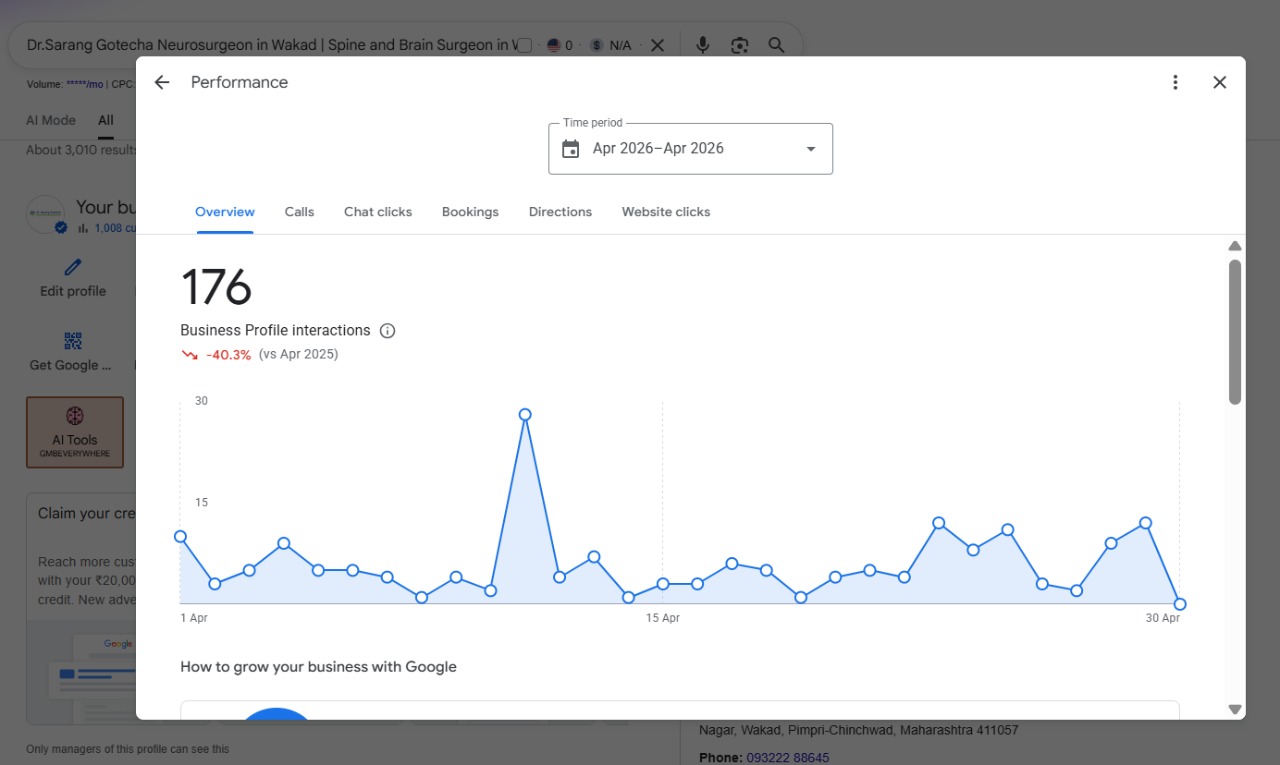Click the scrollbar up arrow in dialog
The width and height of the screenshot is (1280, 765).
tap(1235, 246)
